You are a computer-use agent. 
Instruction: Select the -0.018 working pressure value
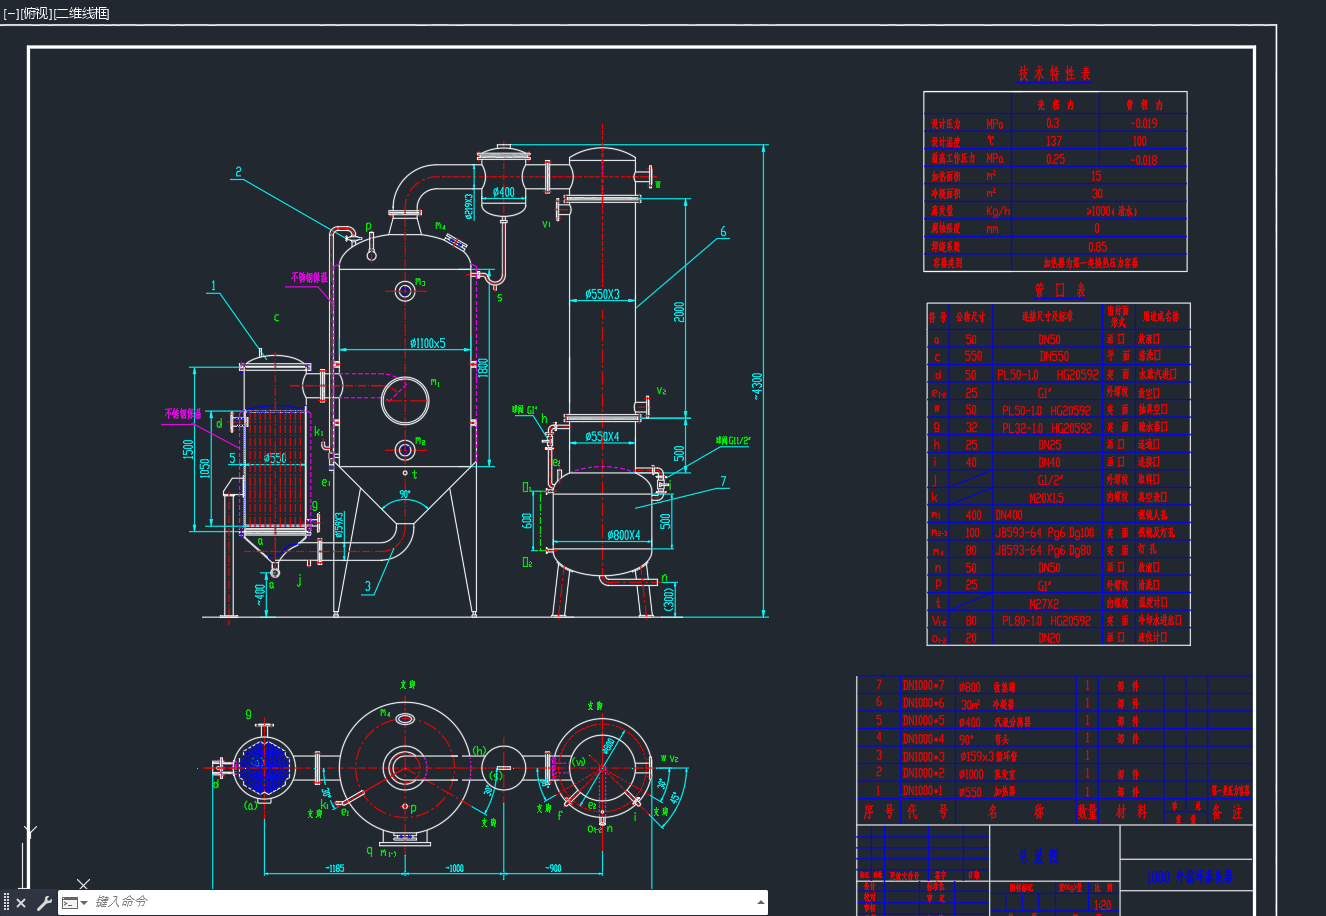[1144, 159]
